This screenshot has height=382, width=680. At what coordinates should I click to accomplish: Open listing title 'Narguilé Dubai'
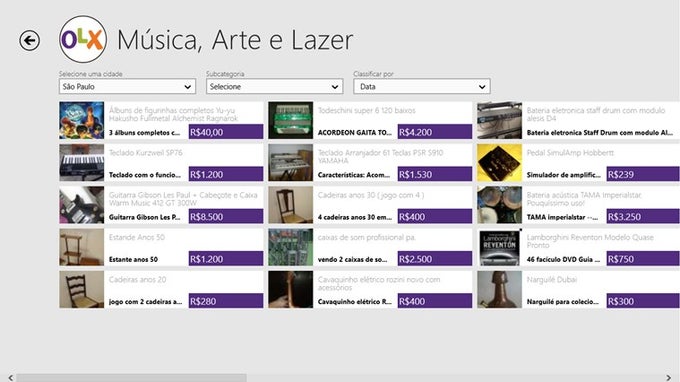click(552, 280)
